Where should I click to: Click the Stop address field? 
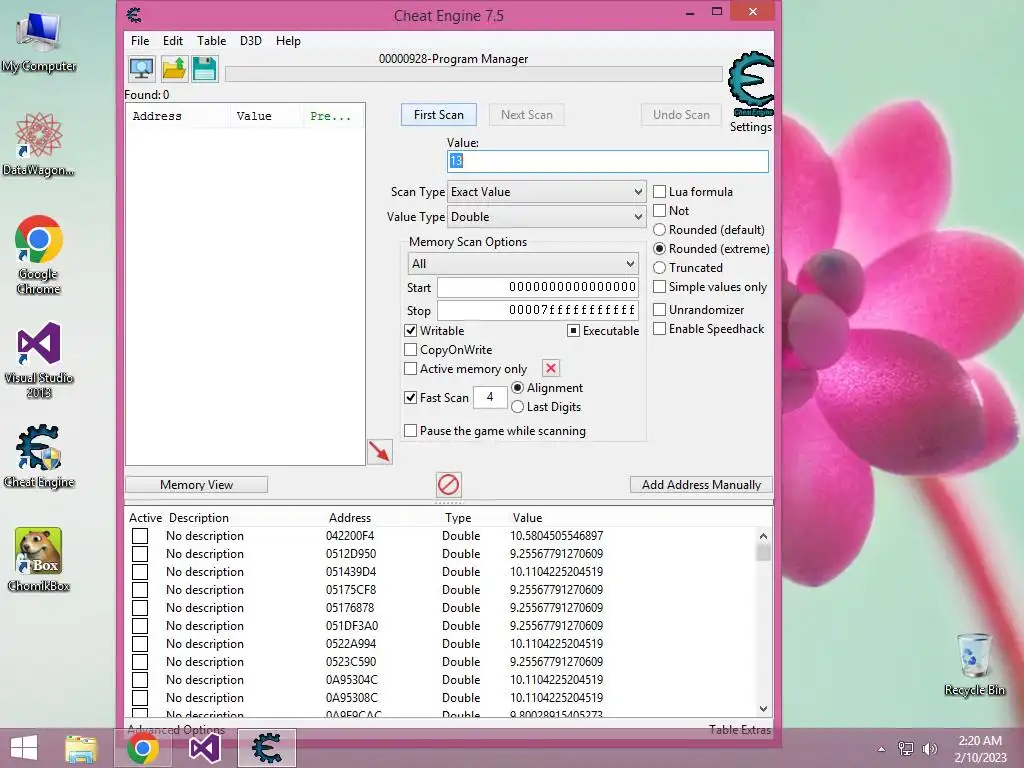(x=537, y=310)
